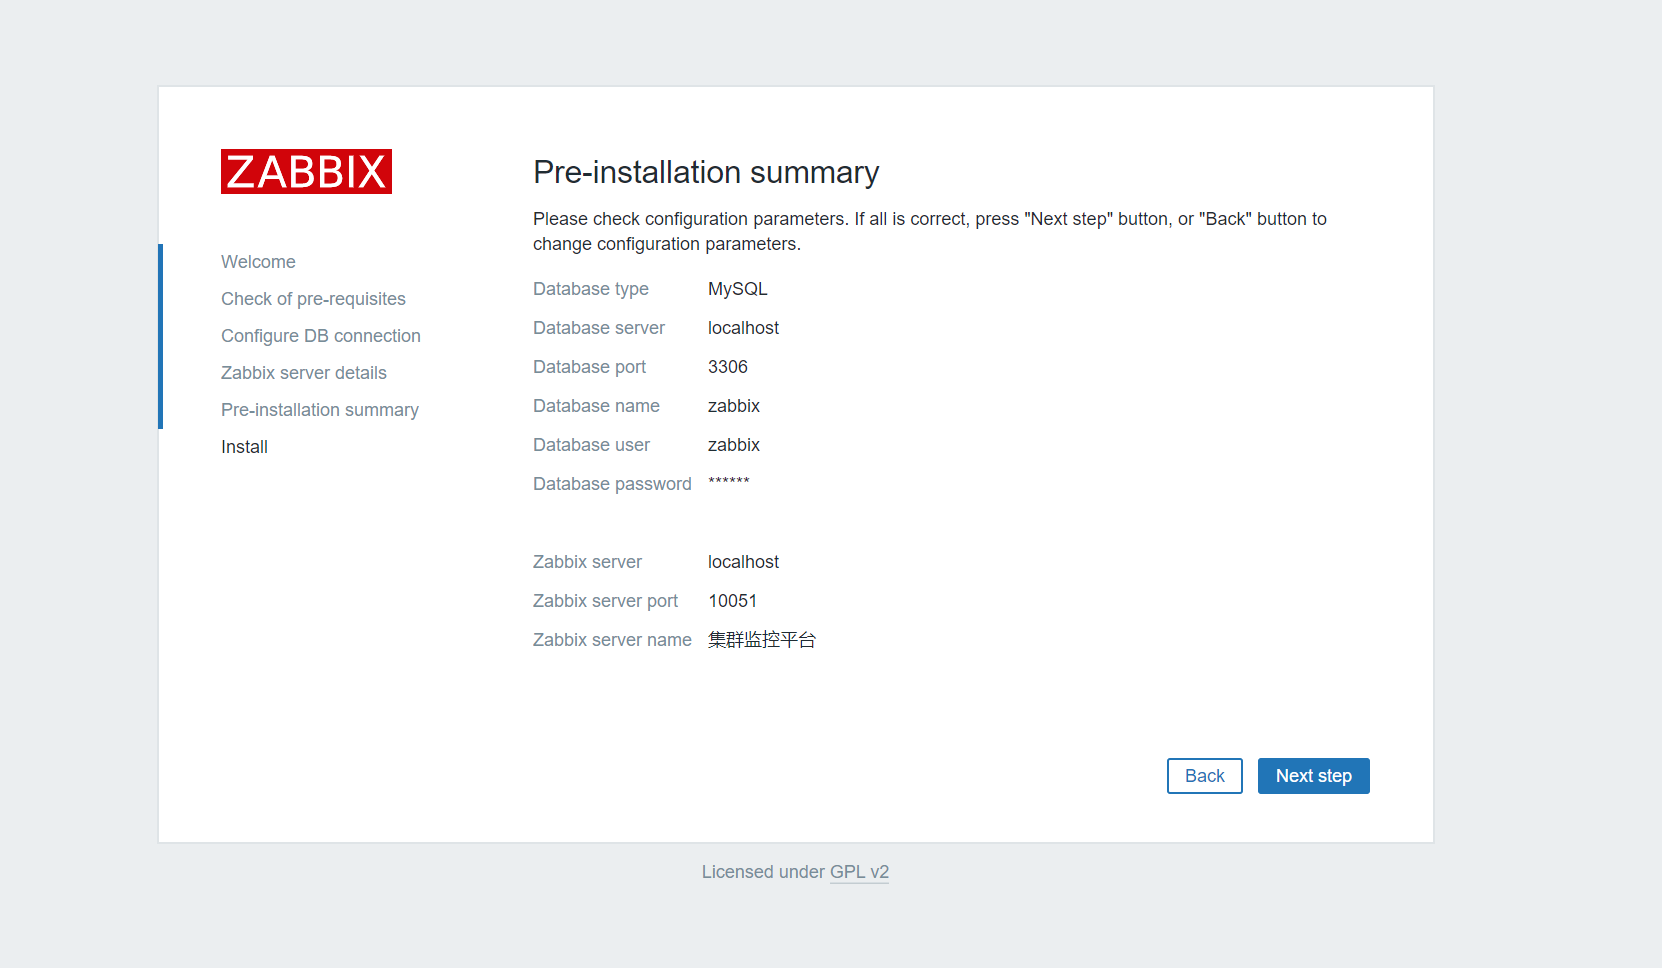Click the Database port label
The width and height of the screenshot is (1662, 968).
[590, 367]
